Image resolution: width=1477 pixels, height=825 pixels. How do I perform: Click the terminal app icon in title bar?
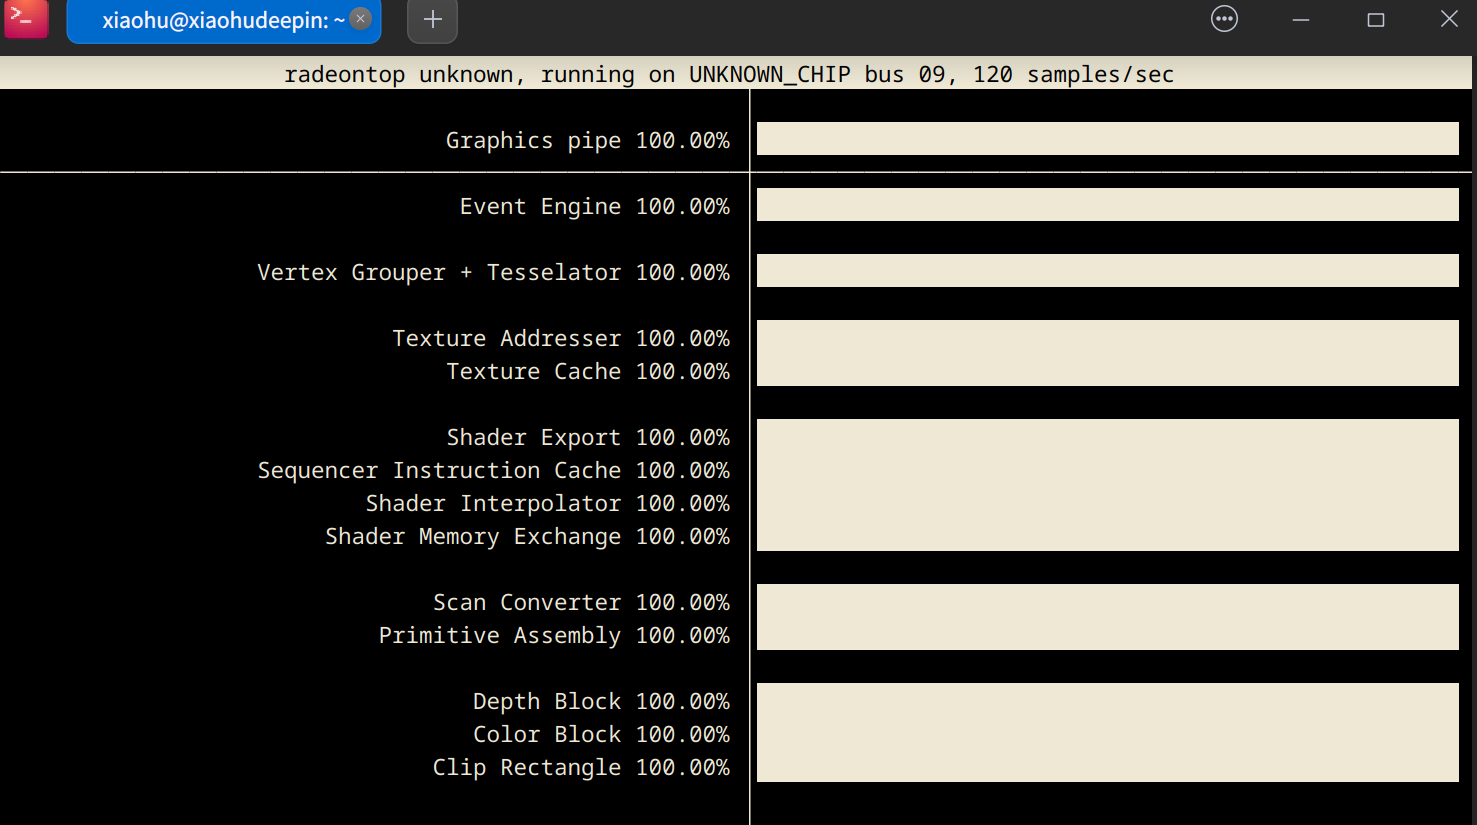tap(26, 18)
